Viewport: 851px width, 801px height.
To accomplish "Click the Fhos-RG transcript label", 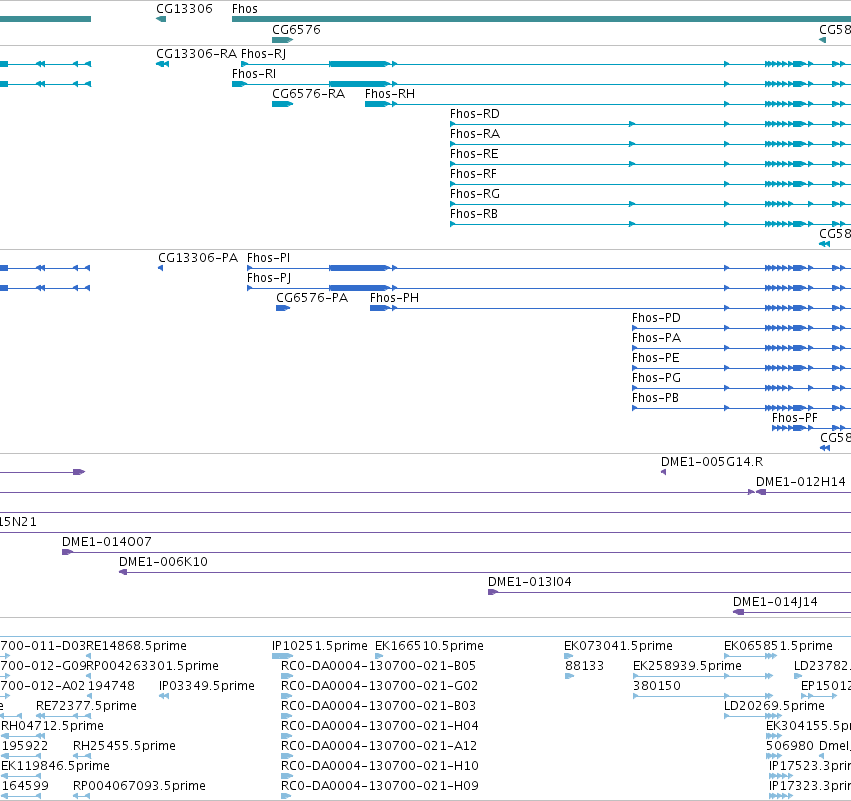I will pos(475,194).
